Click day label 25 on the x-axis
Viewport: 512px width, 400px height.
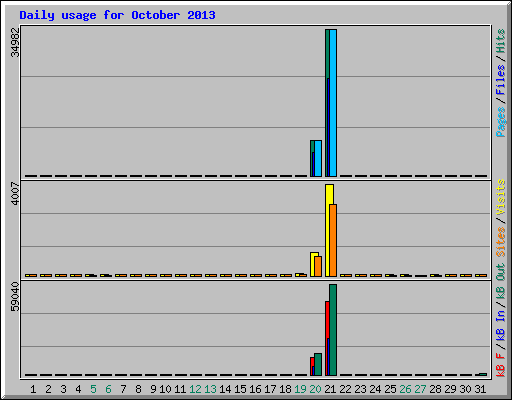[x=390, y=389]
